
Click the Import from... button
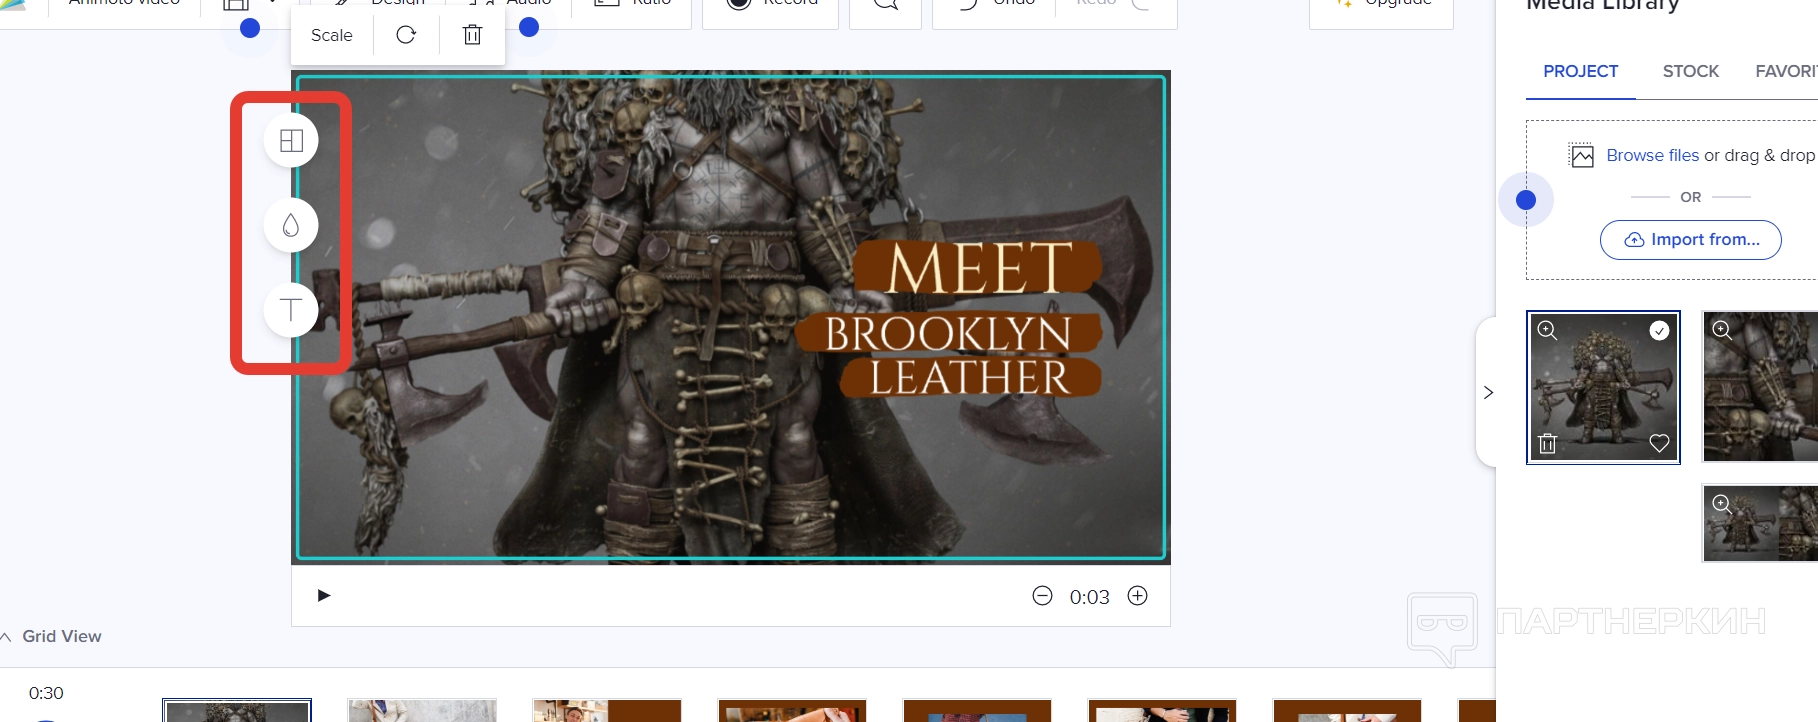point(1691,240)
